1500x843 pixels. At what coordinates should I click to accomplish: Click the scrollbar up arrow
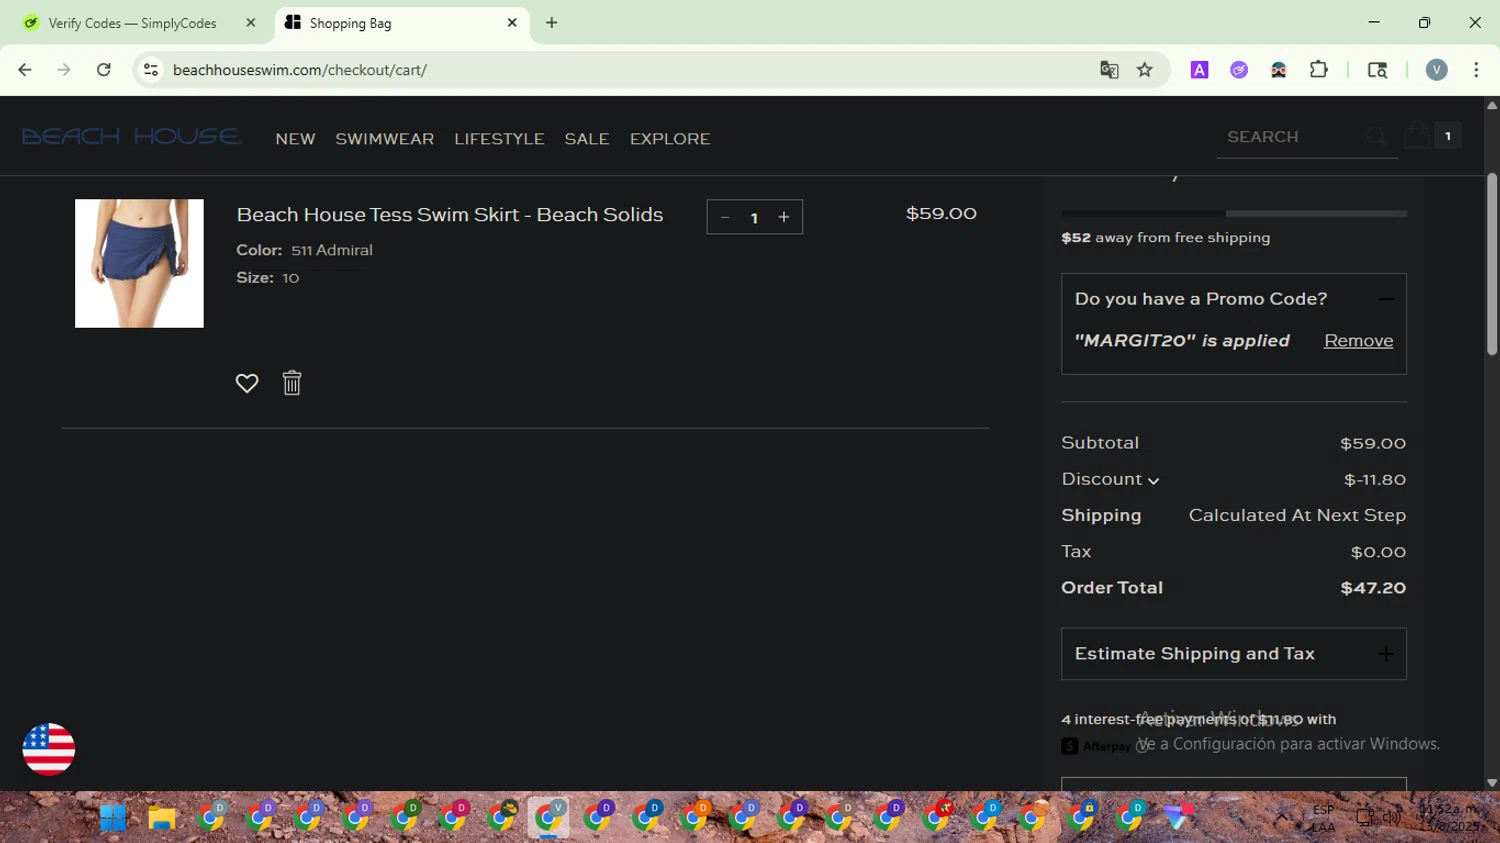click(x=1492, y=105)
